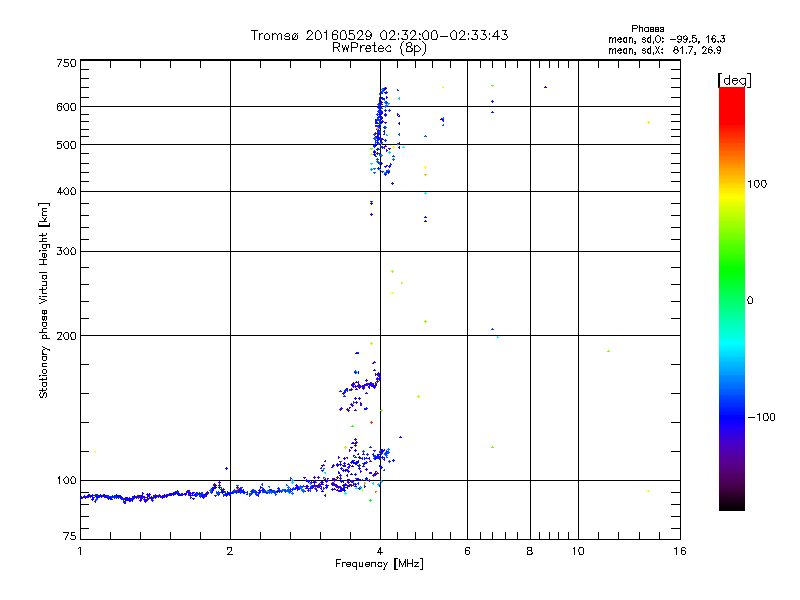Click the y-axis tick label '300'
This screenshot has height=600, width=800.
click(67, 252)
